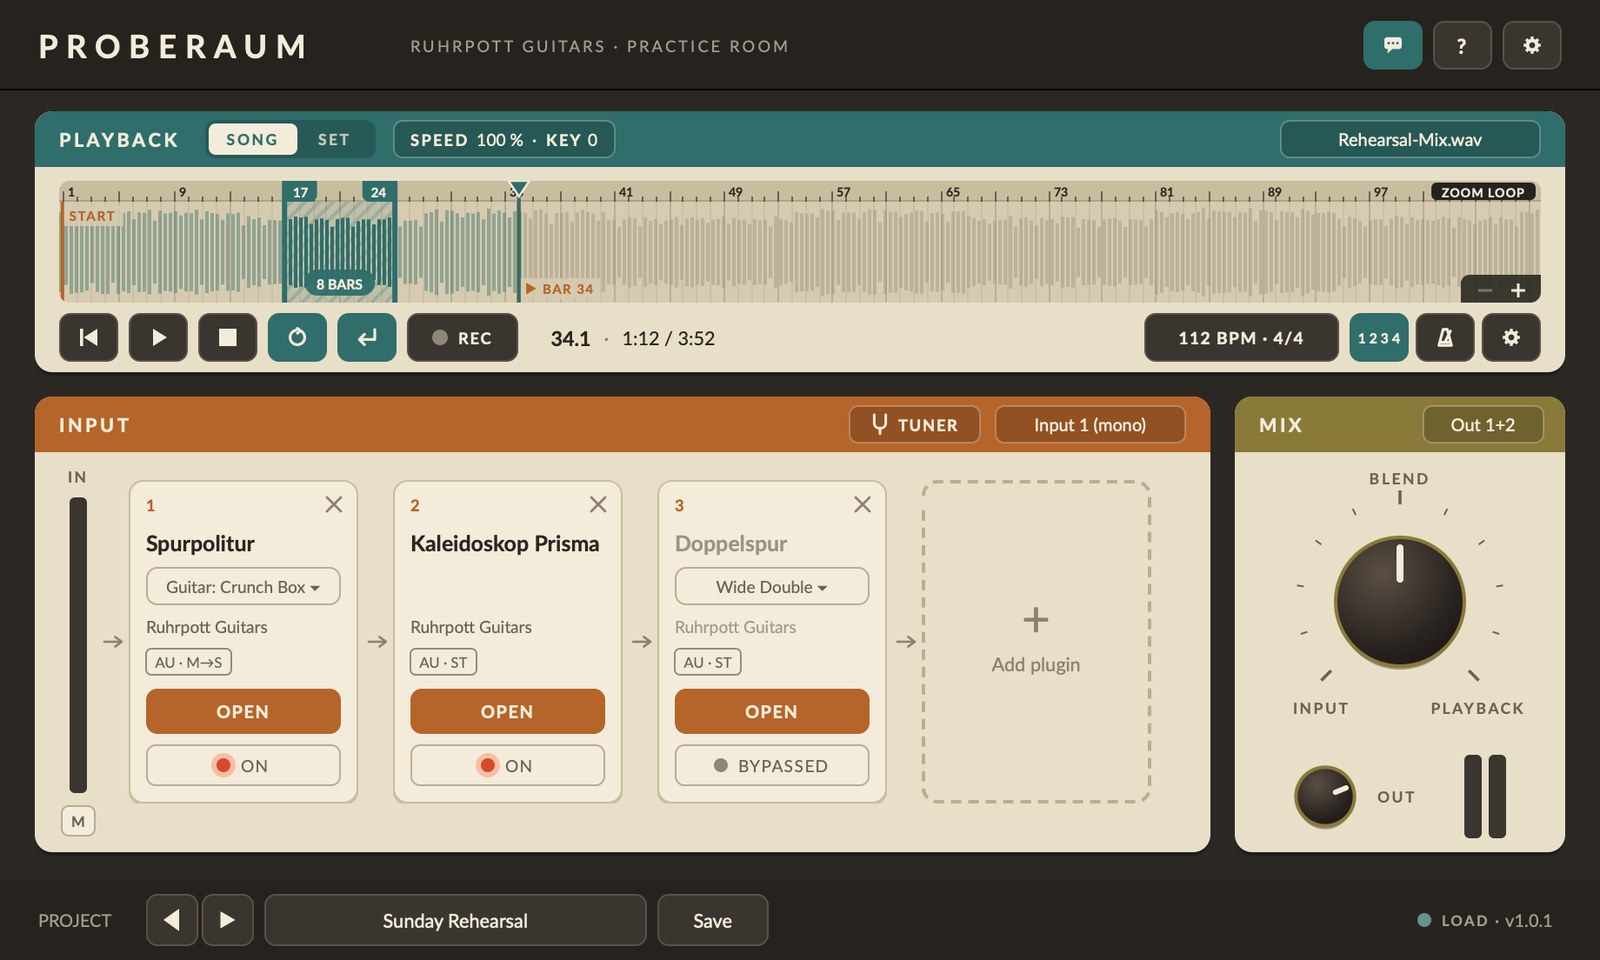Toggle the return-to-start arrow button

pos(367,337)
